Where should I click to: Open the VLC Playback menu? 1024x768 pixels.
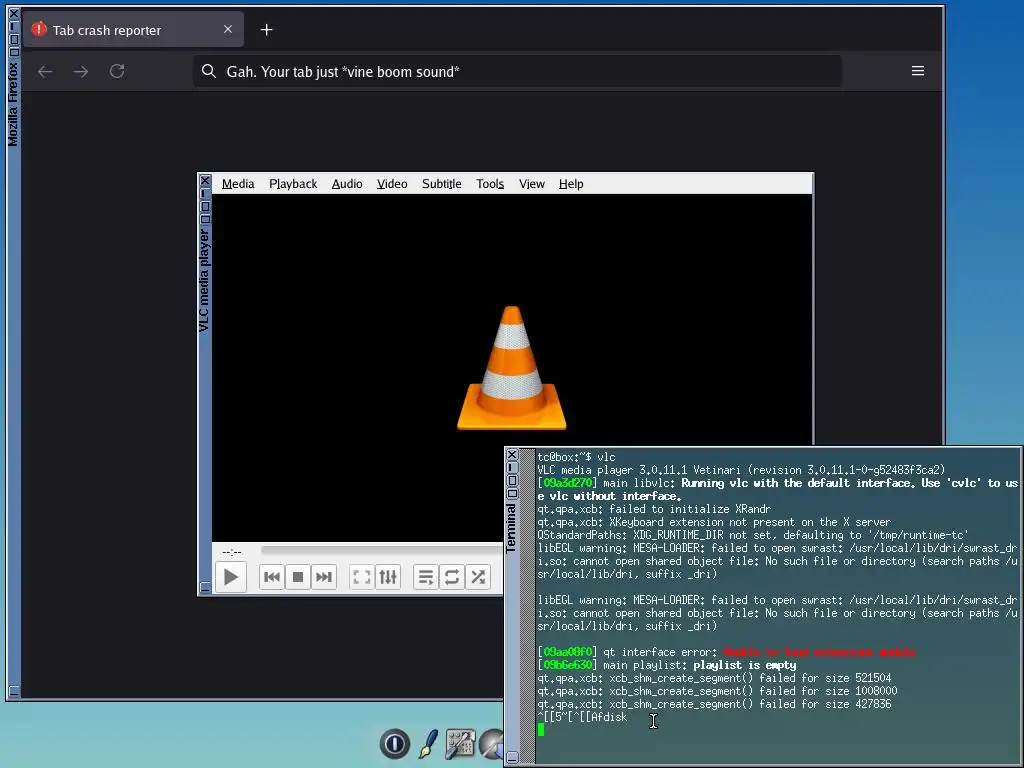tap(293, 184)
